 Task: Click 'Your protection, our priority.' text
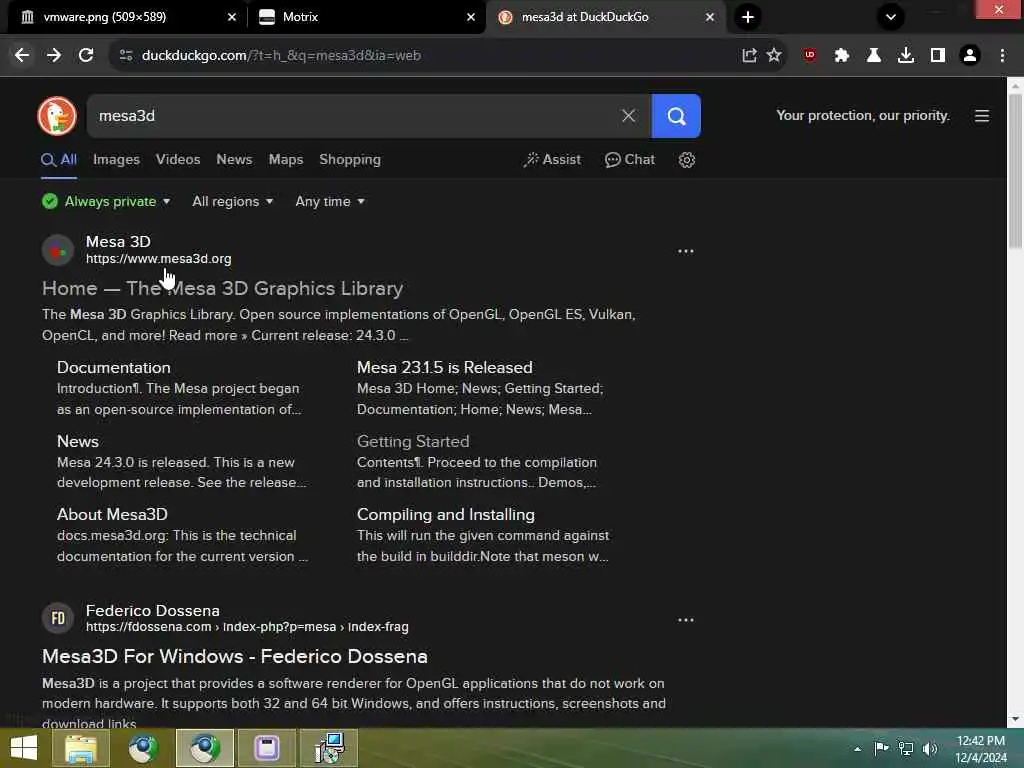[863, 116]
